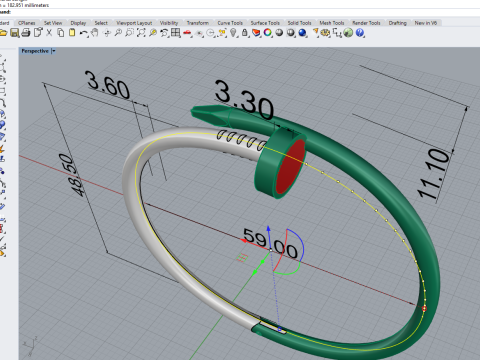
Task: Select the Explode tool in left sidebar
Action: pos(2,148)
